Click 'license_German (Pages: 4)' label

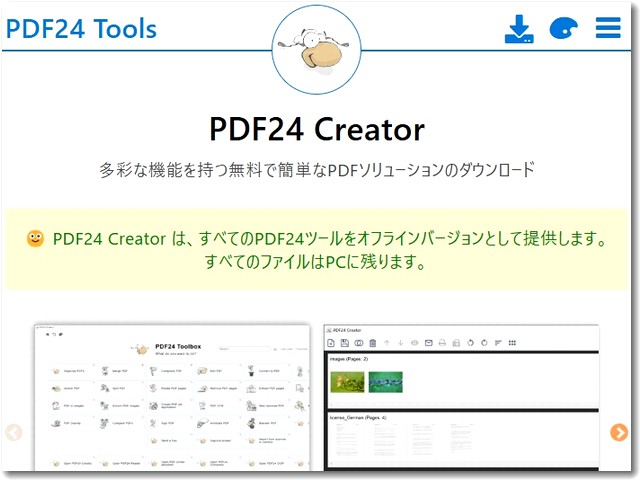358,418
